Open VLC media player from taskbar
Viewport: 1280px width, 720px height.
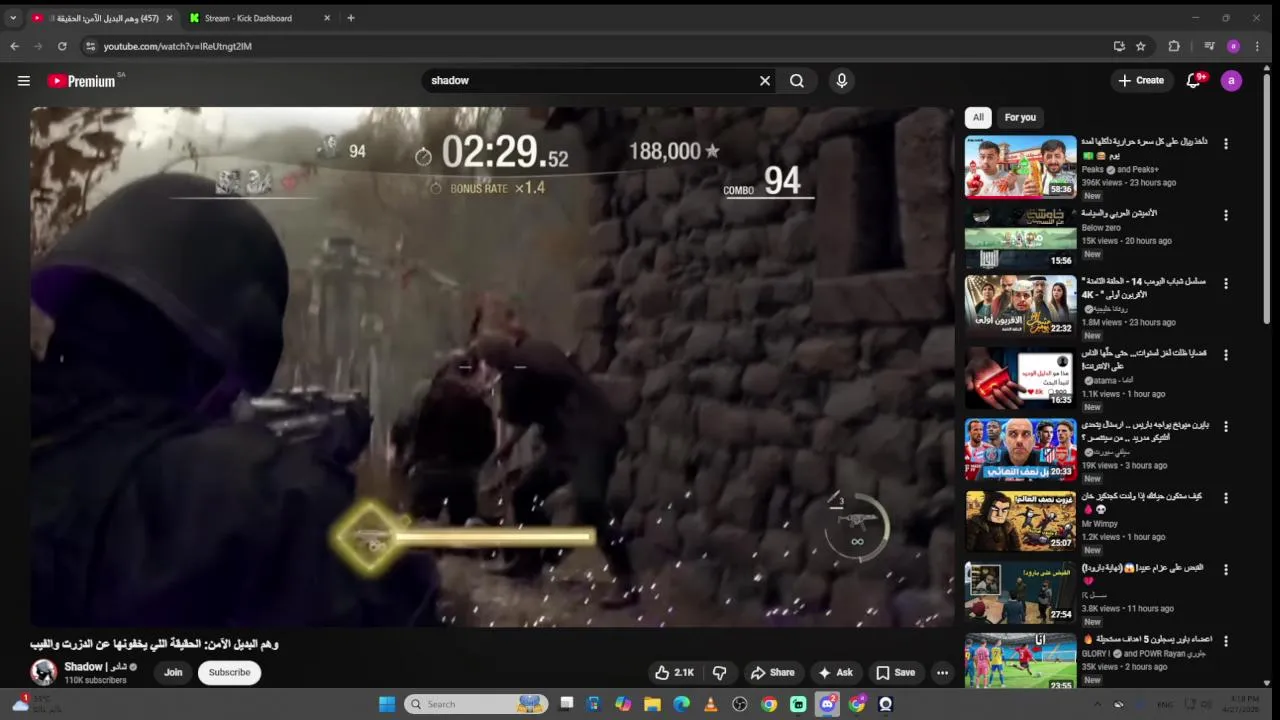[x=711, y=704]
